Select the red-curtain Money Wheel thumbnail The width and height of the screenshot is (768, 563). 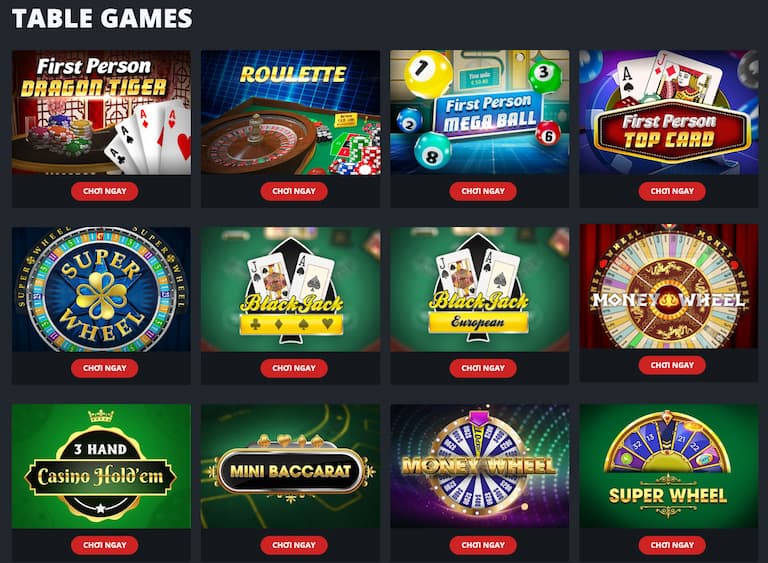pyautogui.click(x=669, y=286)
